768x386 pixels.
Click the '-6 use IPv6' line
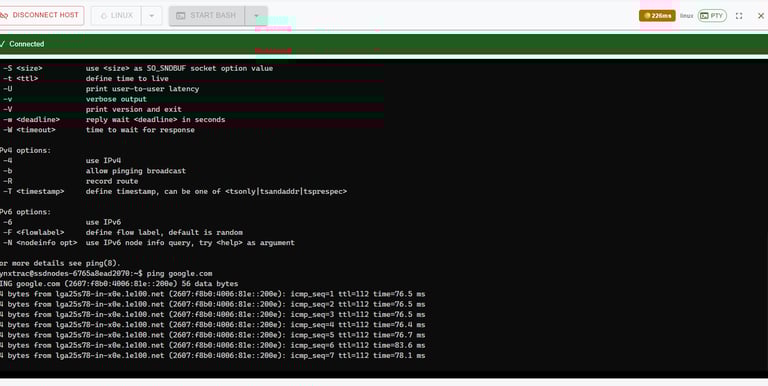(62, 222)
